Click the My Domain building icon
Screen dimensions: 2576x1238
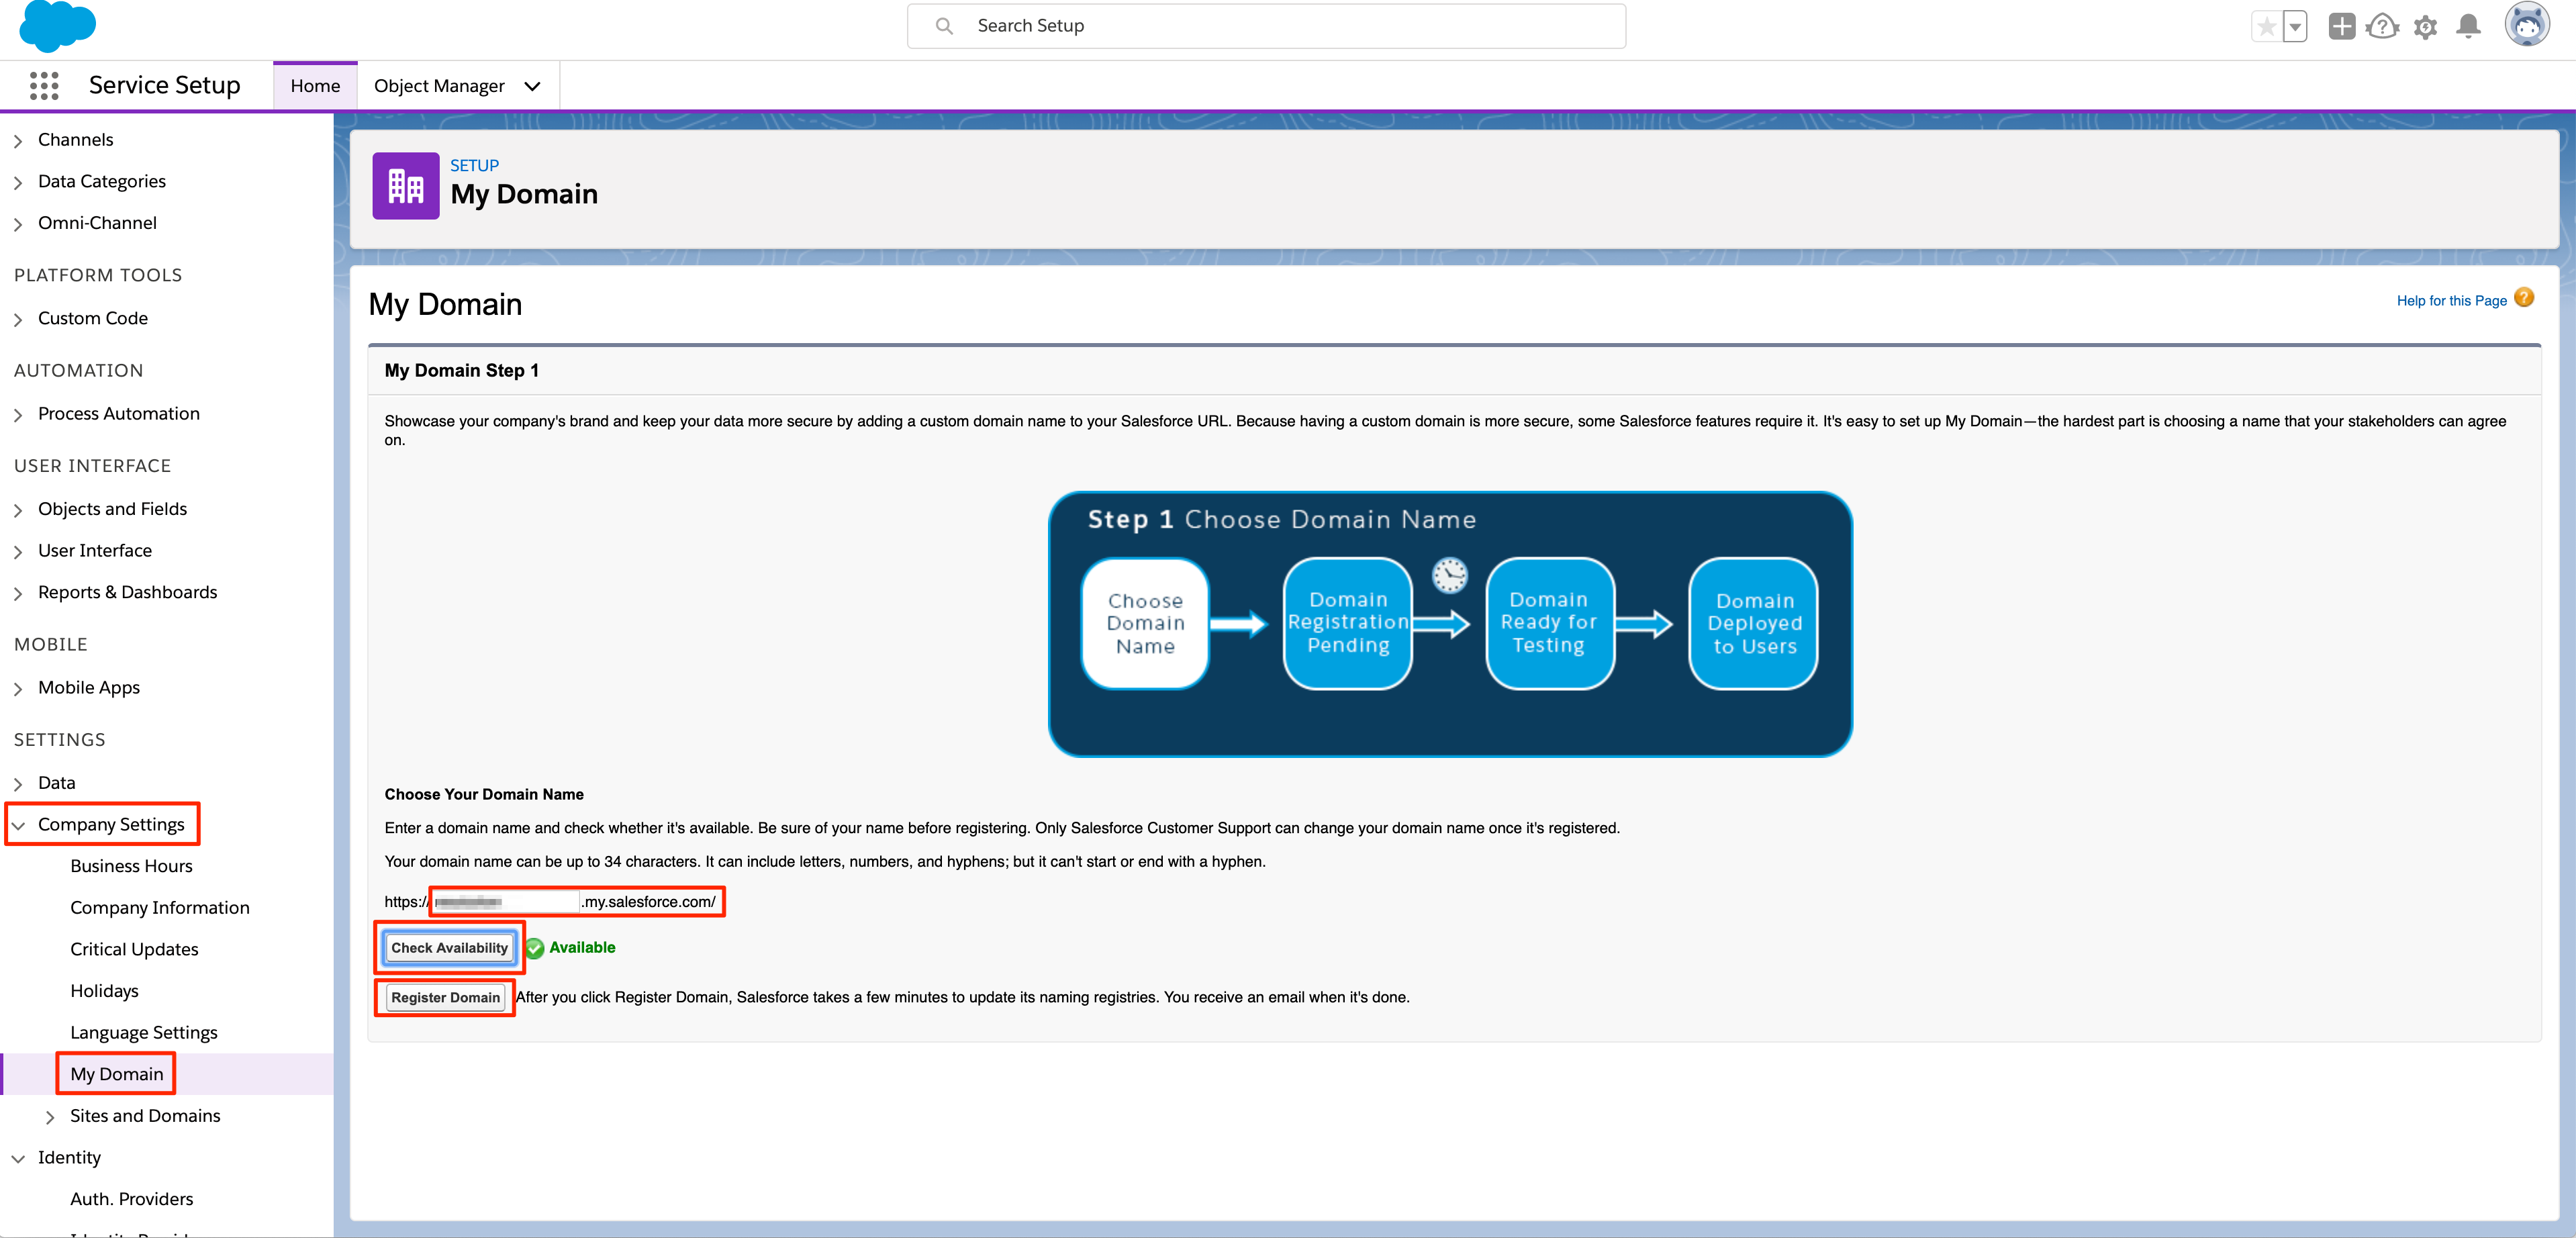coord(406,186)
